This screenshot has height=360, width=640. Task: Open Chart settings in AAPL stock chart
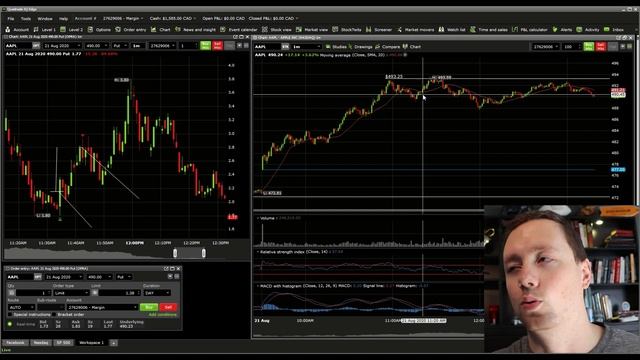pos(411,47)
